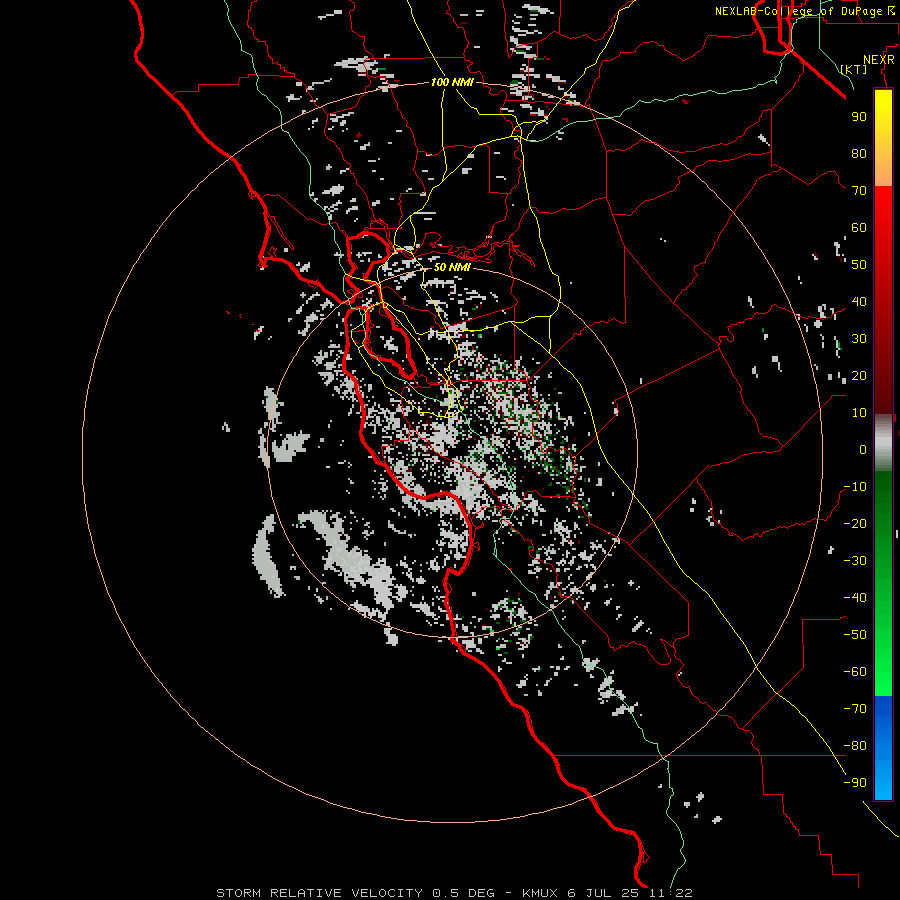This screenshot has height=900, width=900.
Task: Click the 'KMUX' radar station identifier
Action: [541, 893]
